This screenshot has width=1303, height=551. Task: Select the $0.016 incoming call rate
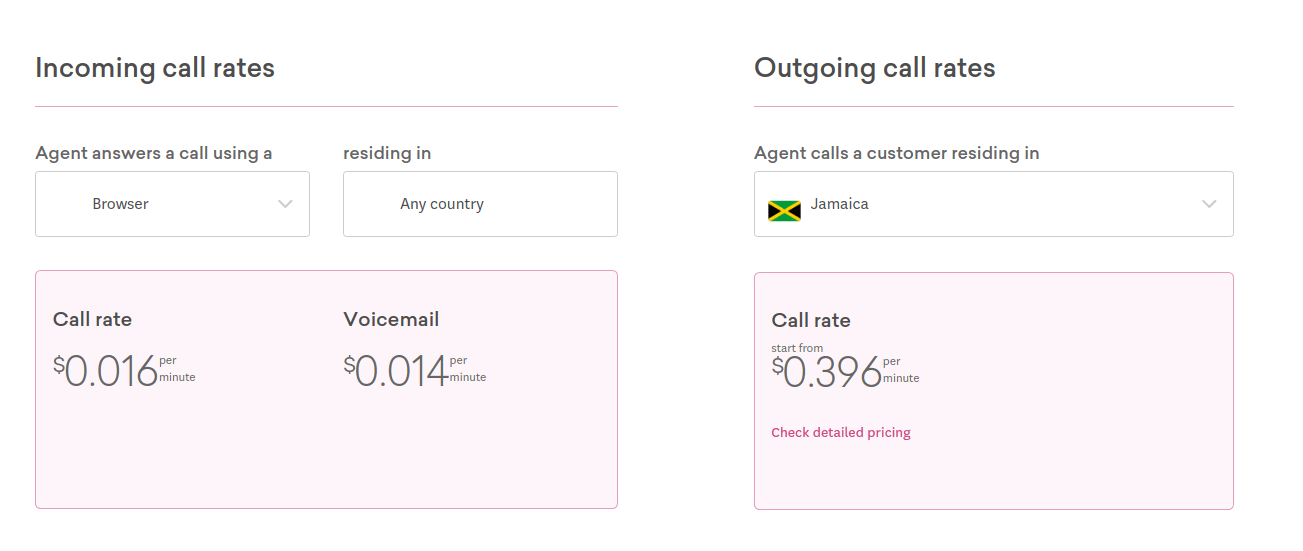pyautogui.click(x=106, y=371)
